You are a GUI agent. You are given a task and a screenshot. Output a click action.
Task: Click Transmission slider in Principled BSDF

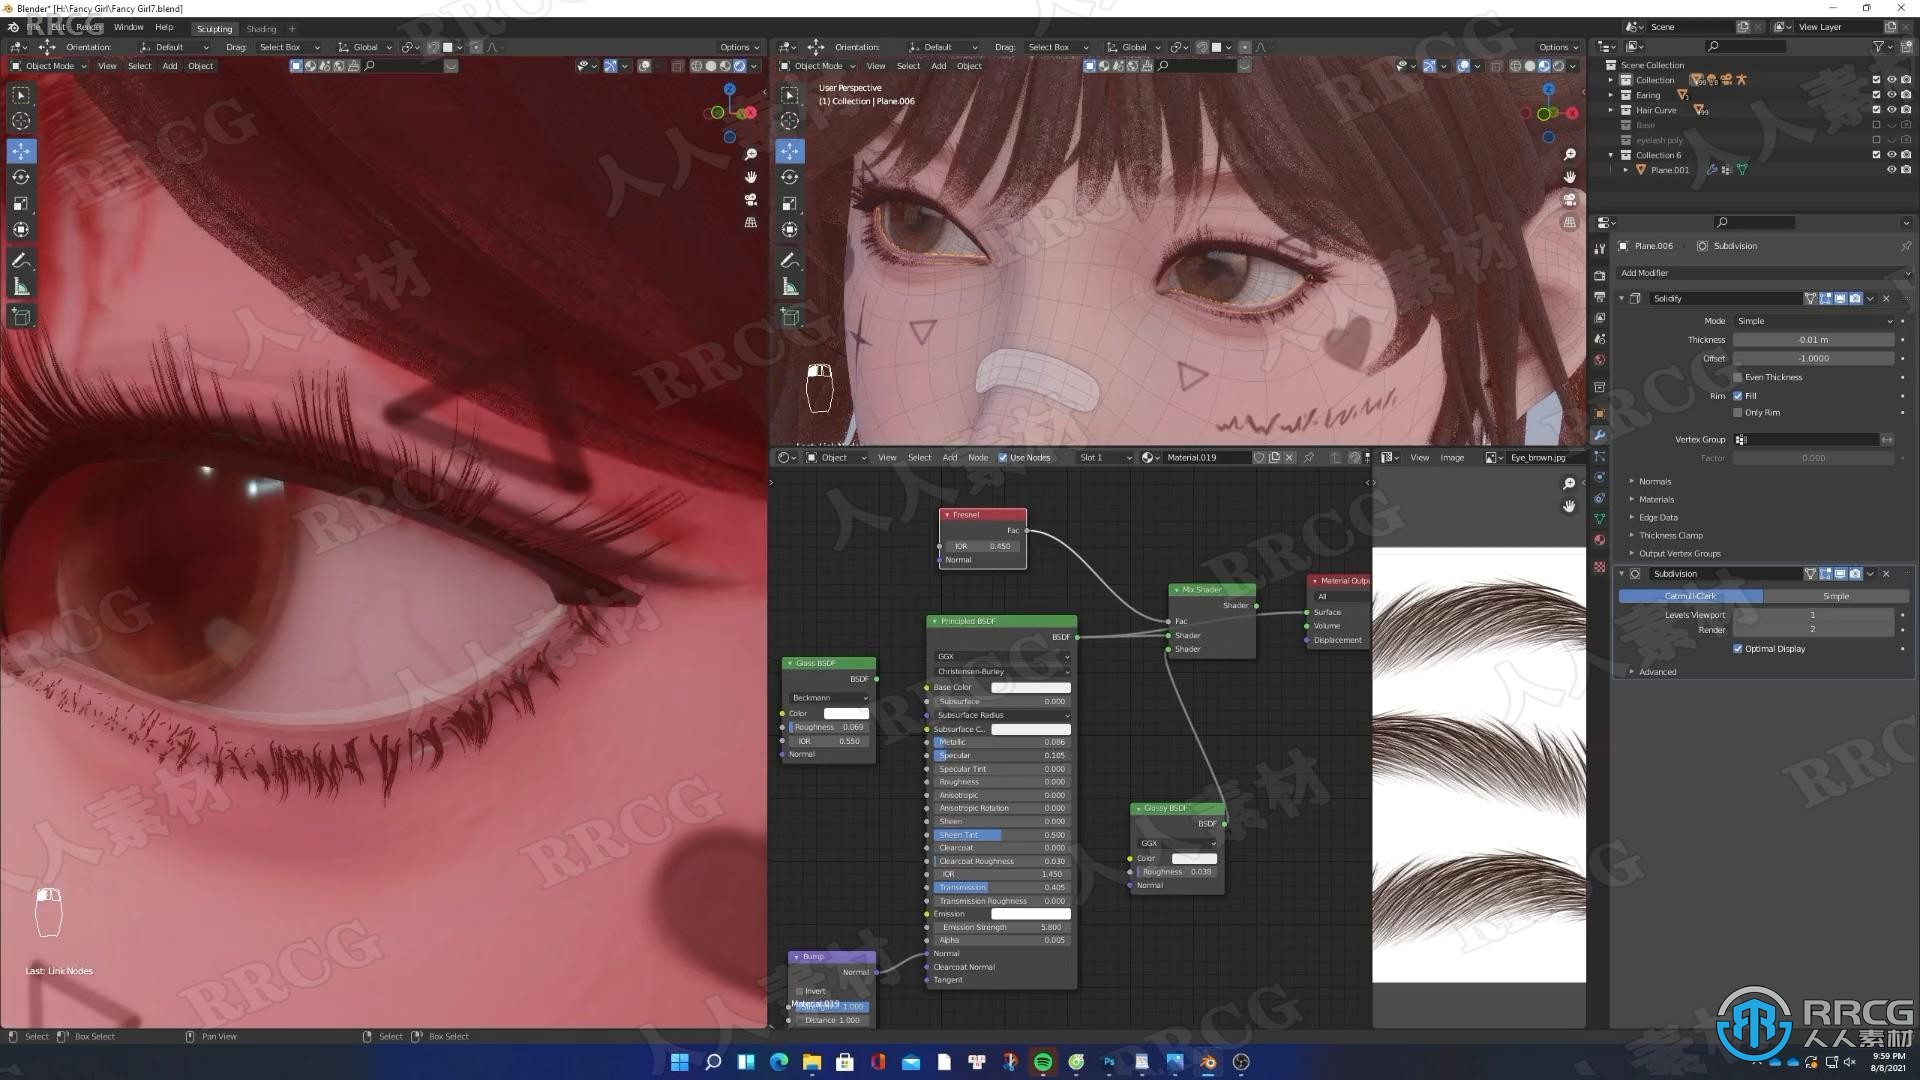coord(1002,888)
